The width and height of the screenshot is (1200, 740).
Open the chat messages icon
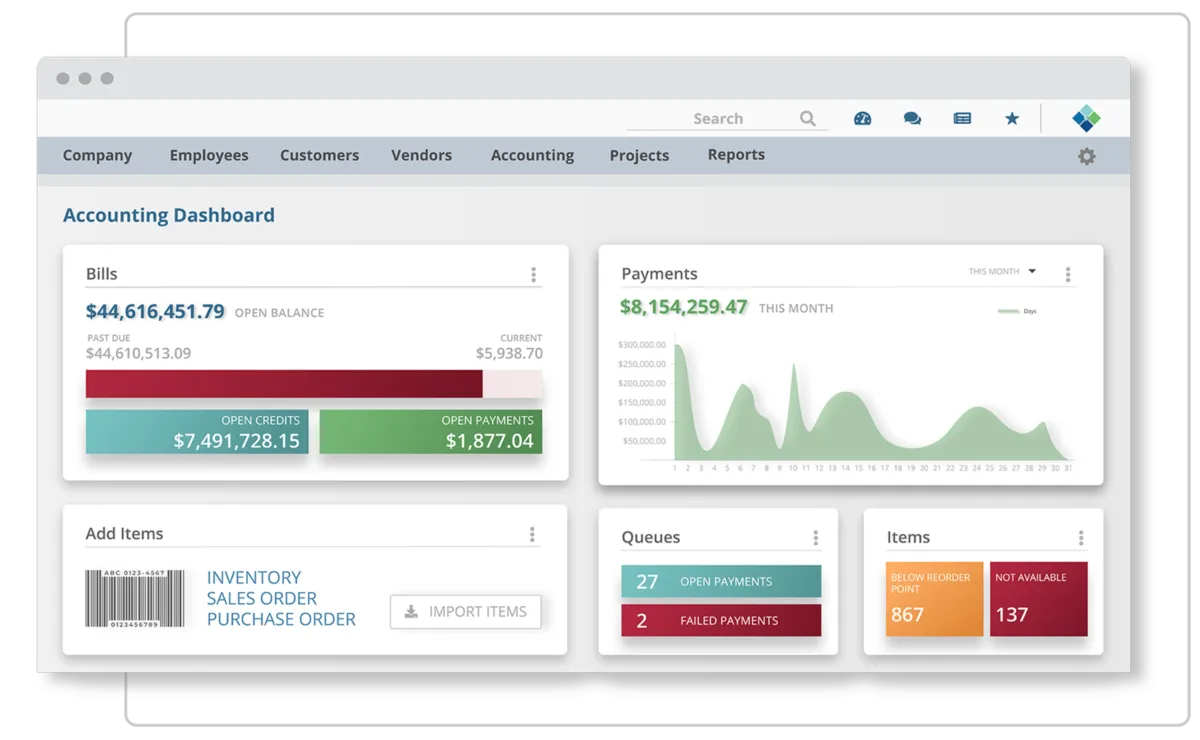click(912, 118)
